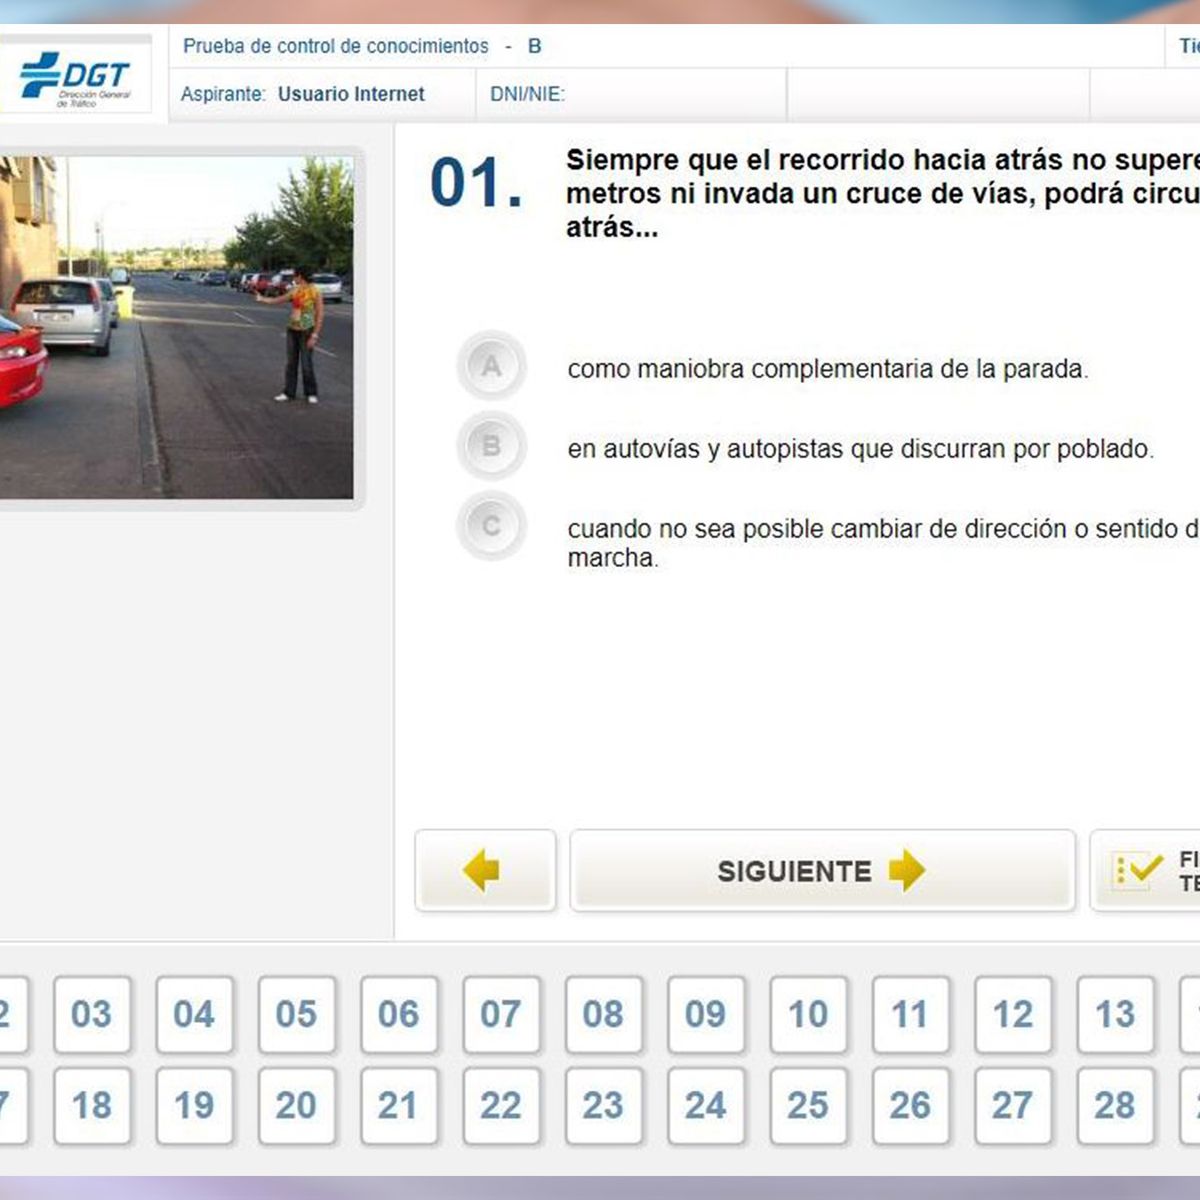Go to question 07
Screen dimensions: 1200x1200
pyautogui.click(x=501, y=1014)
